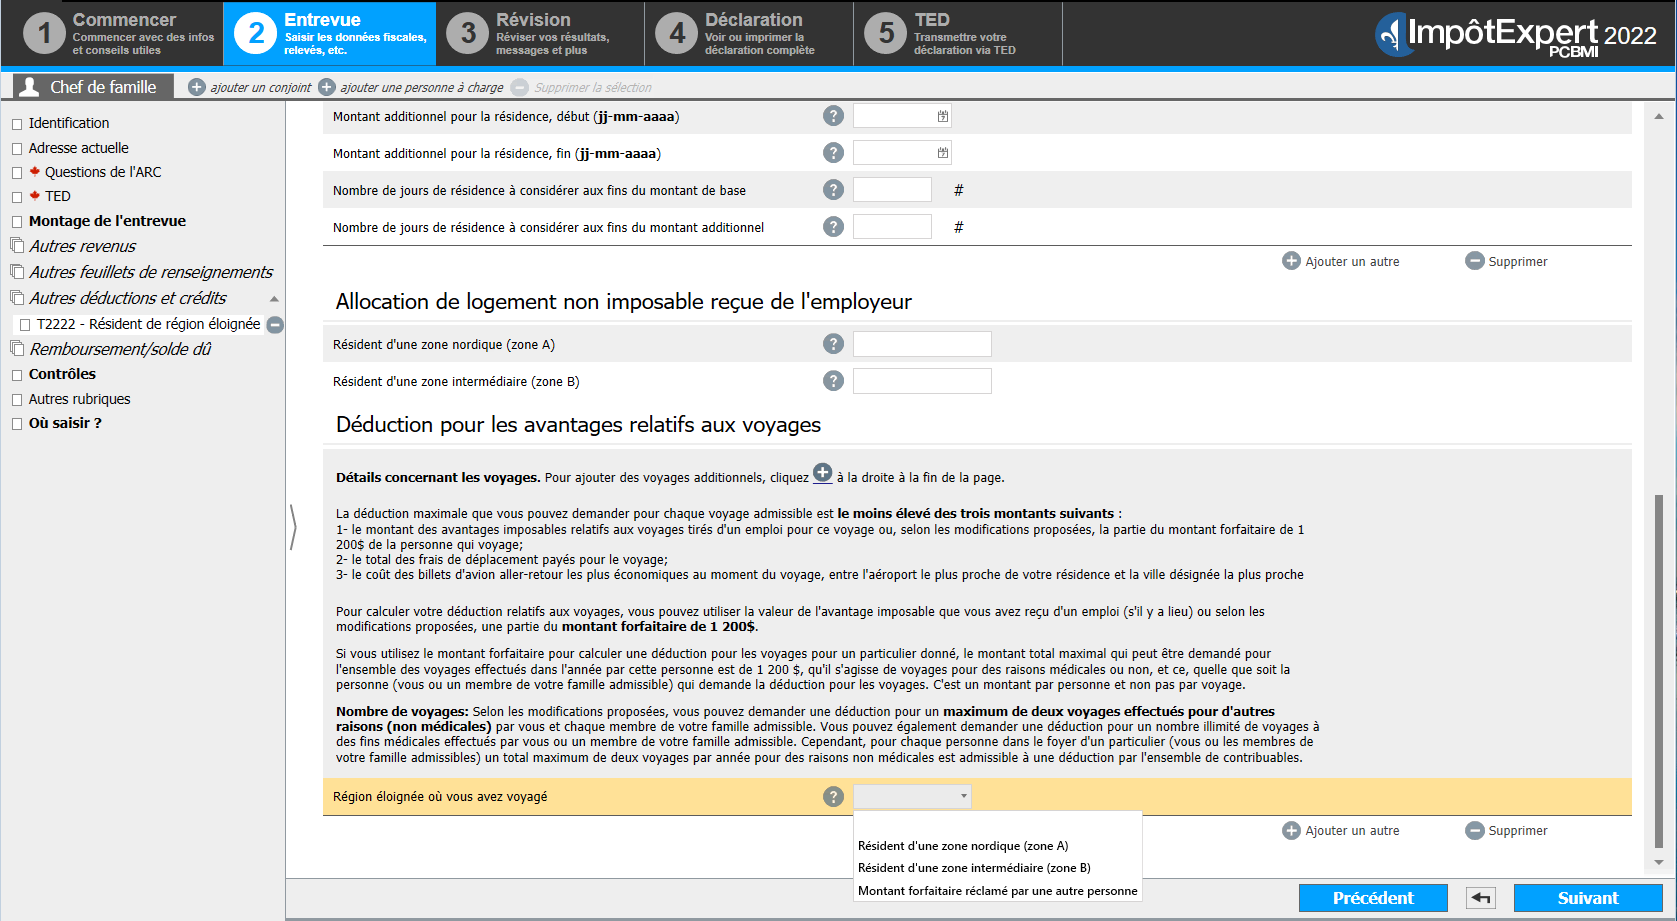
Task: Open the Autres revenus pages group icon
Action: [x=17, y=245]
